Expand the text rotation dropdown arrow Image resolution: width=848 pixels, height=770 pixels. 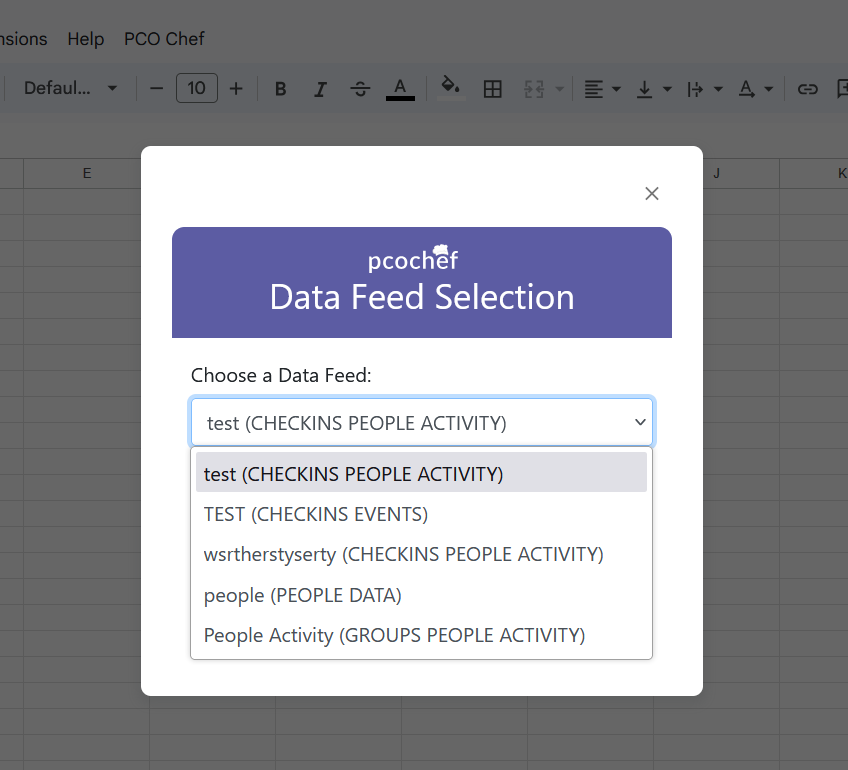[768, 89]
